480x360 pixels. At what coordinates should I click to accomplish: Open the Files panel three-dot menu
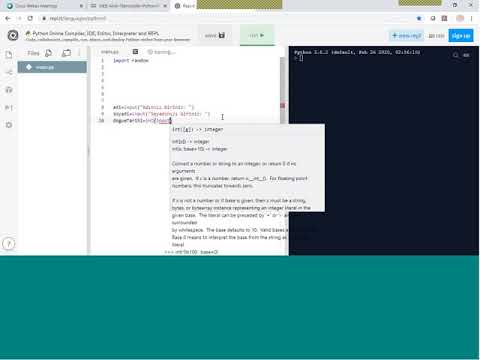tap(79, 53)
